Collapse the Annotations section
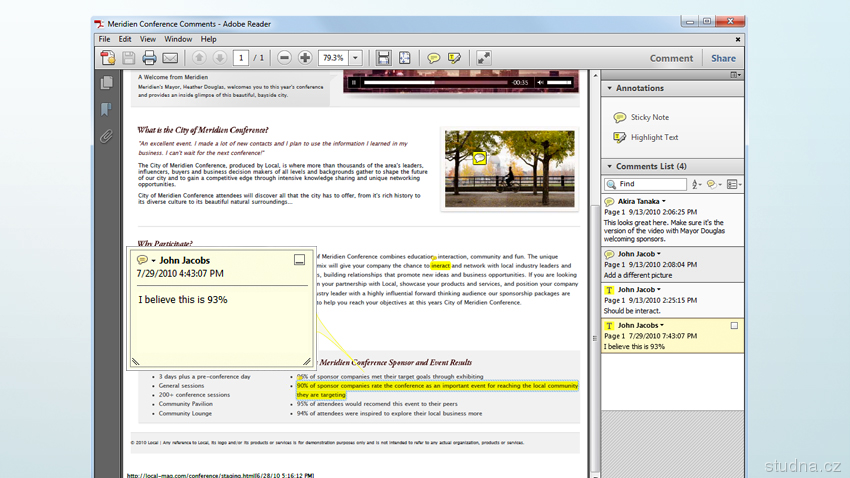This screenshot has height=478, width=850. (x=609, y=88)
